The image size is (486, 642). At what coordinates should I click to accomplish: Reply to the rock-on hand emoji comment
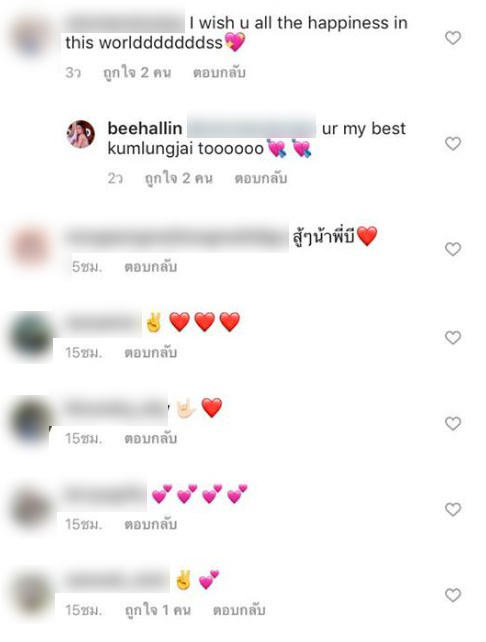[x=151, y=439]
